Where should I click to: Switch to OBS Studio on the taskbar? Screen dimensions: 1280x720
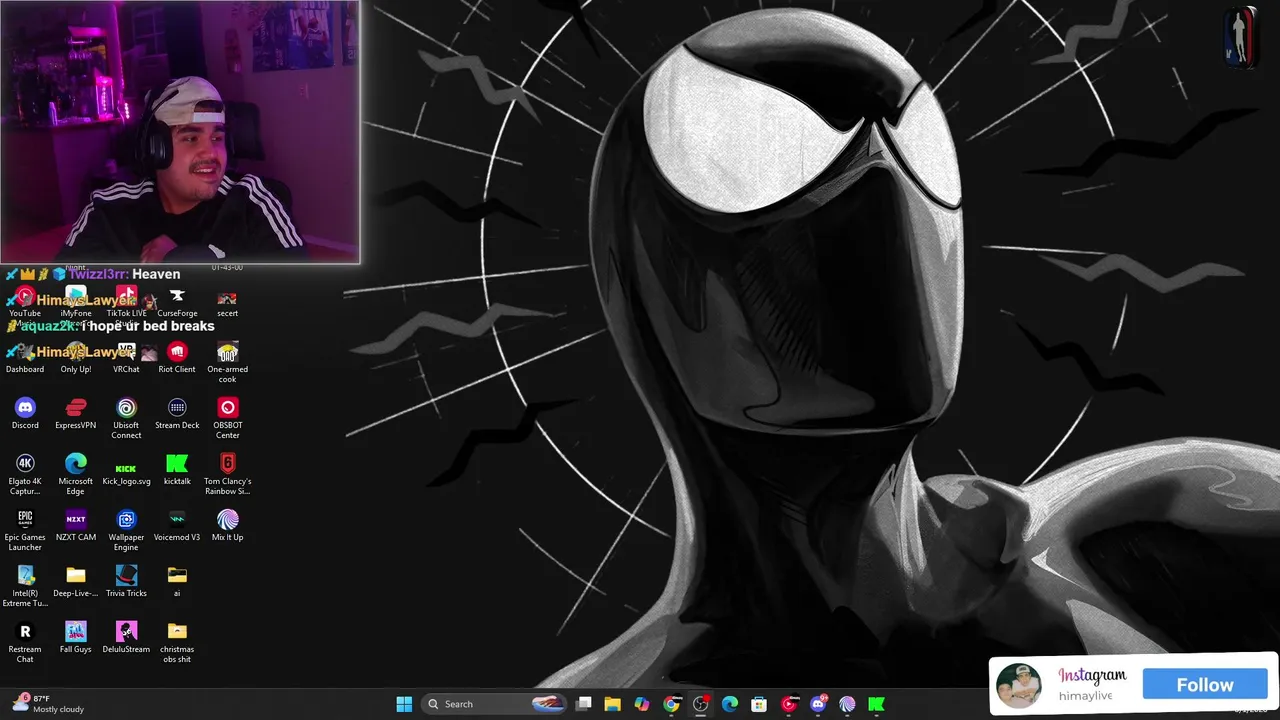coord(701,704)
